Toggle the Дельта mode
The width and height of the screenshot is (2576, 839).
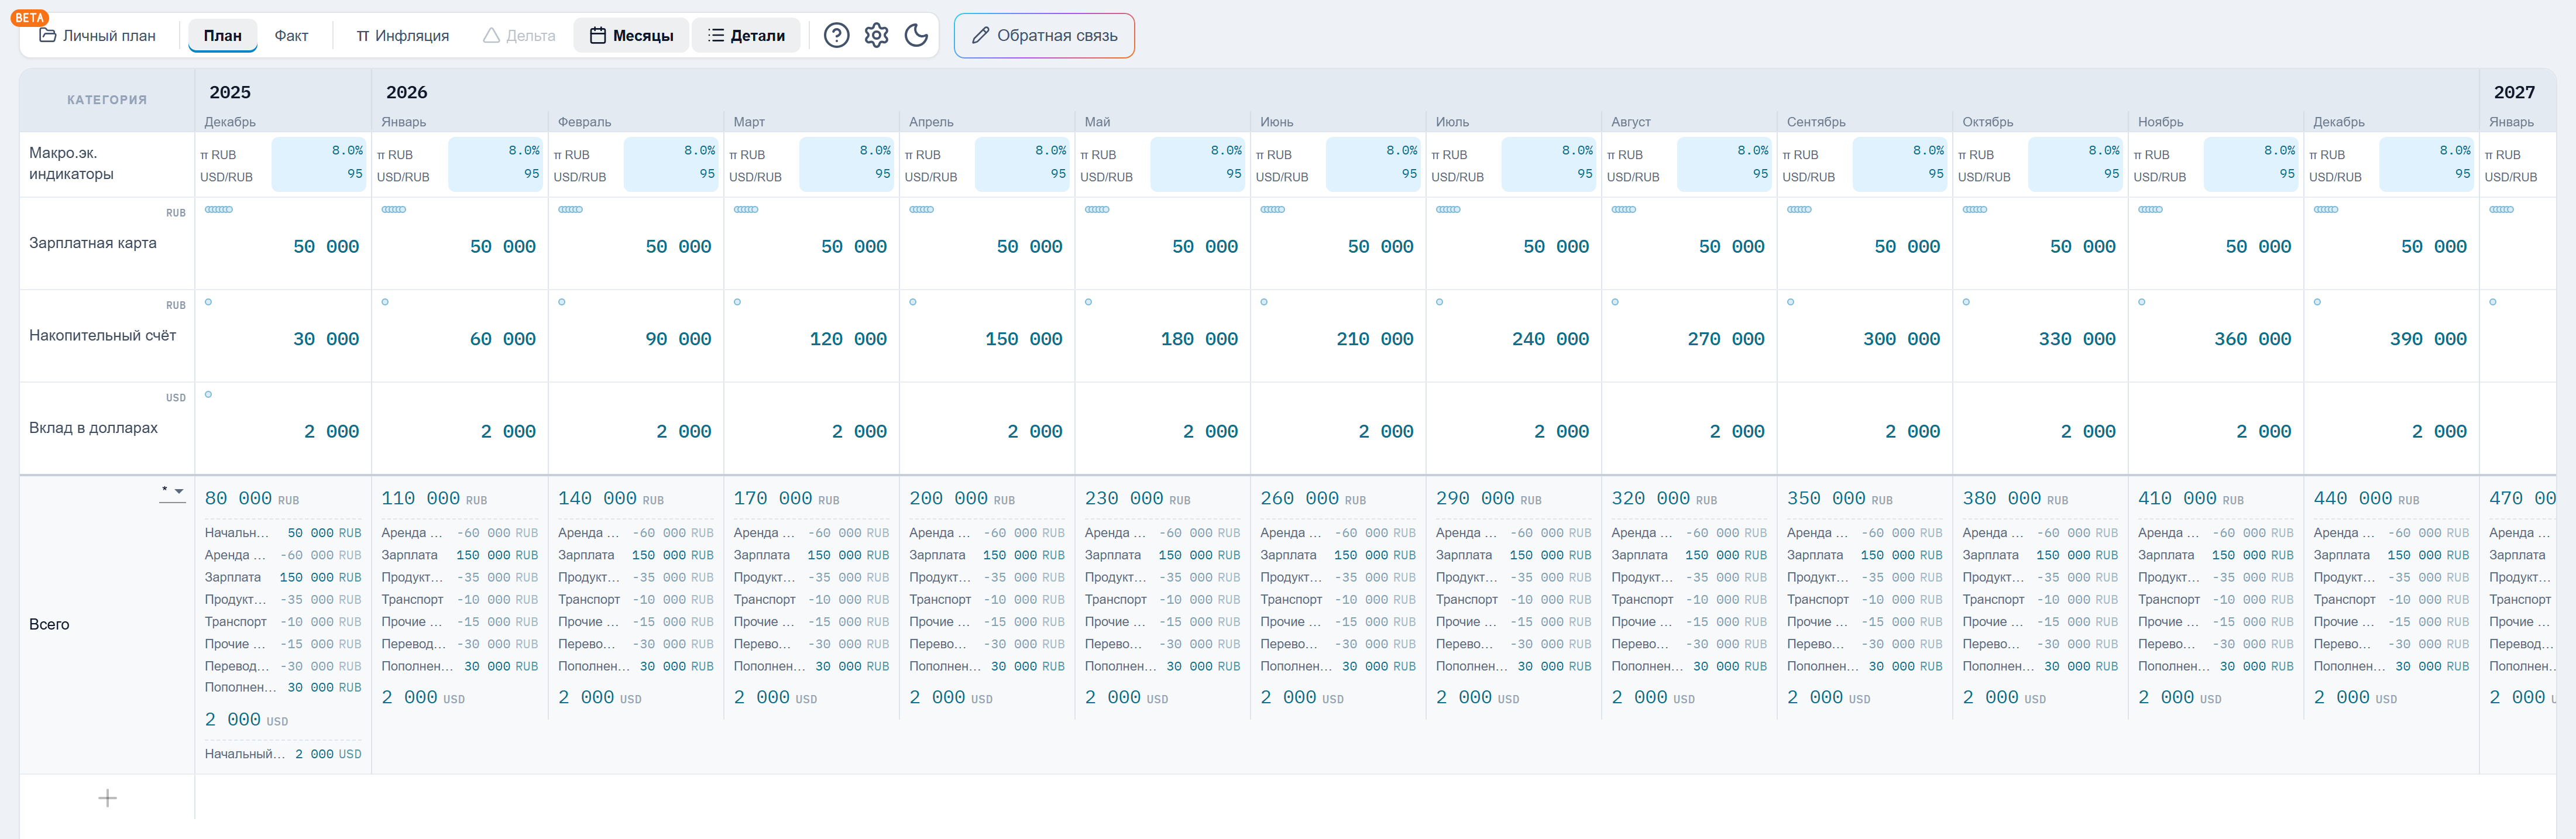point(519,36)
